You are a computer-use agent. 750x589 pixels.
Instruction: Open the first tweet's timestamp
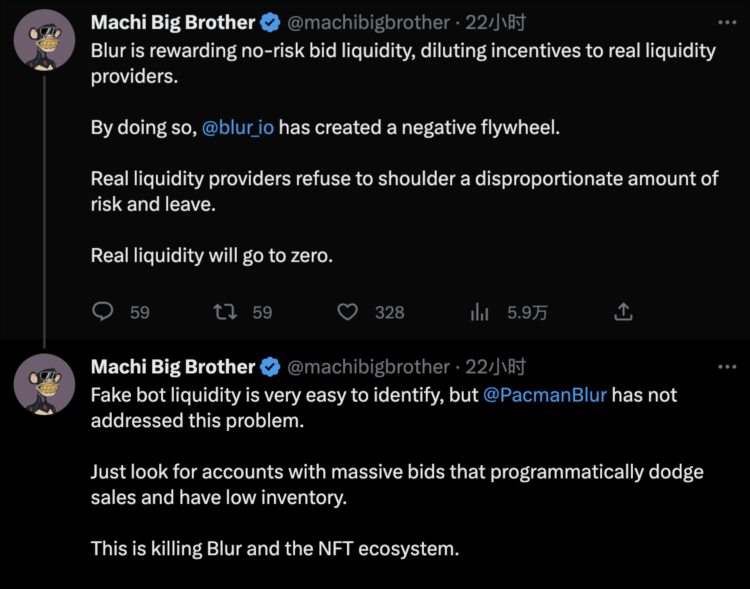[496, 22]
